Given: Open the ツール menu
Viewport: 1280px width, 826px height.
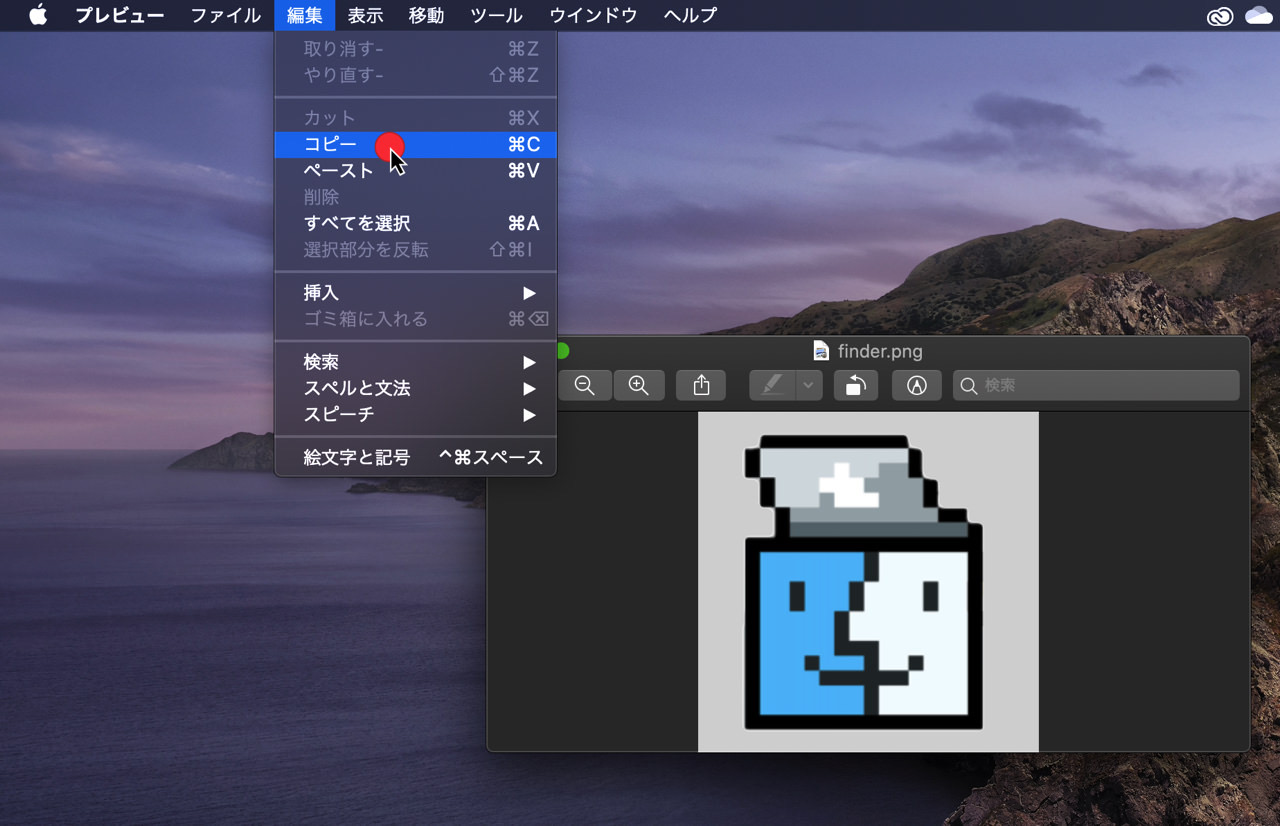Looking at the screenshot, I should (496, 15).
